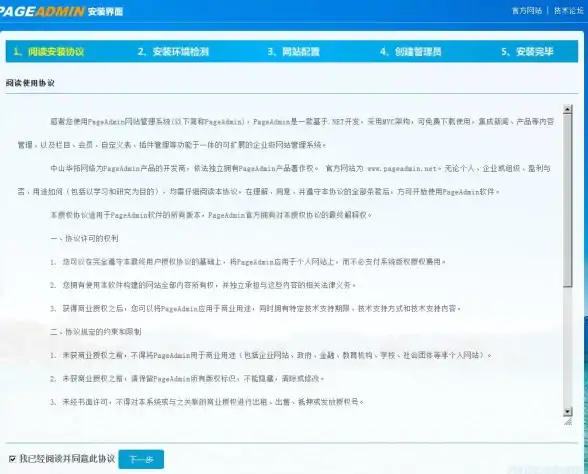Click the agreement scrollbar thumb

coord(567,201)
